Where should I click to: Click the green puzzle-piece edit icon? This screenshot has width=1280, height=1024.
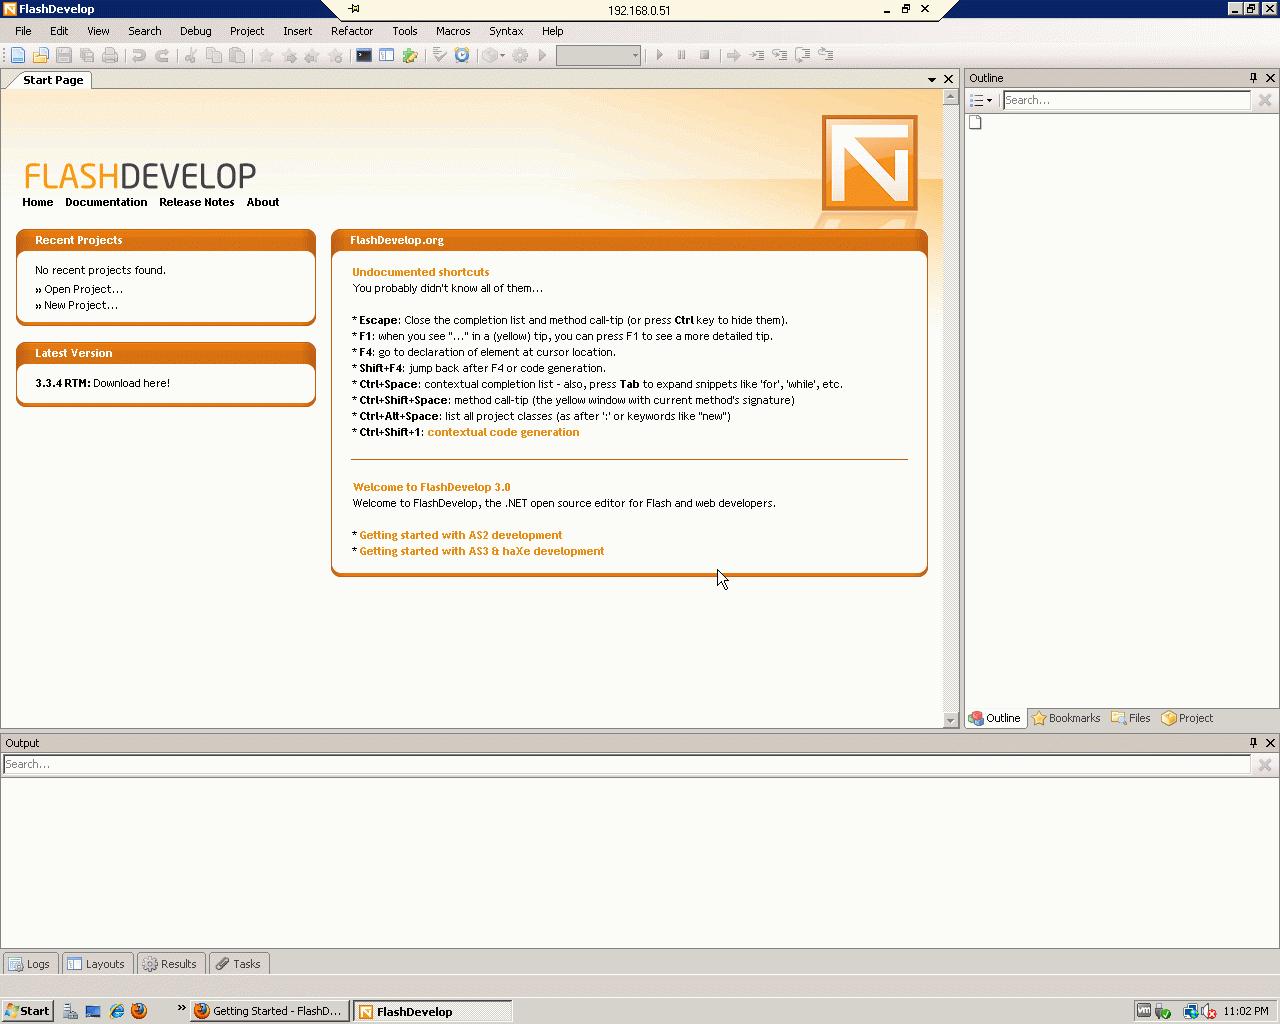coord(410,55)
